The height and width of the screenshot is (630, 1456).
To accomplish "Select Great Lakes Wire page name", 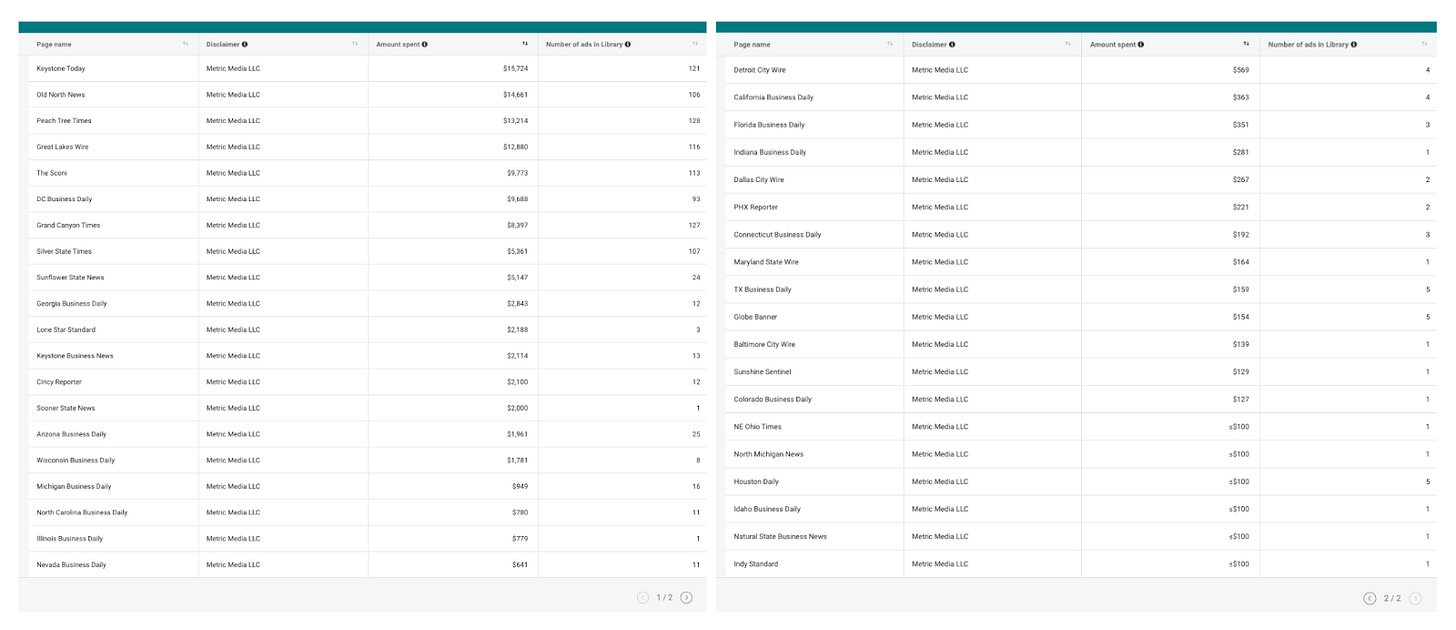I will pyautogui.click(x=62, y=147).
